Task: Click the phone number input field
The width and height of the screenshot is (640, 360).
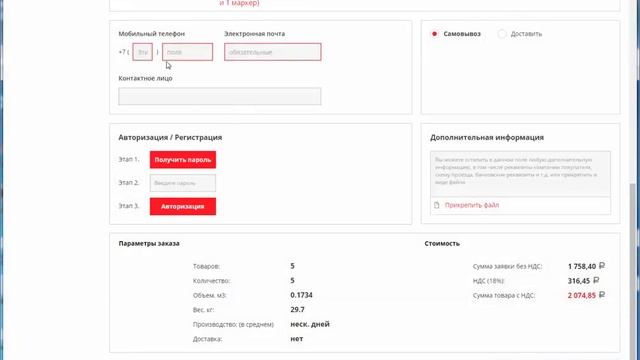Action: pos(187,52)
